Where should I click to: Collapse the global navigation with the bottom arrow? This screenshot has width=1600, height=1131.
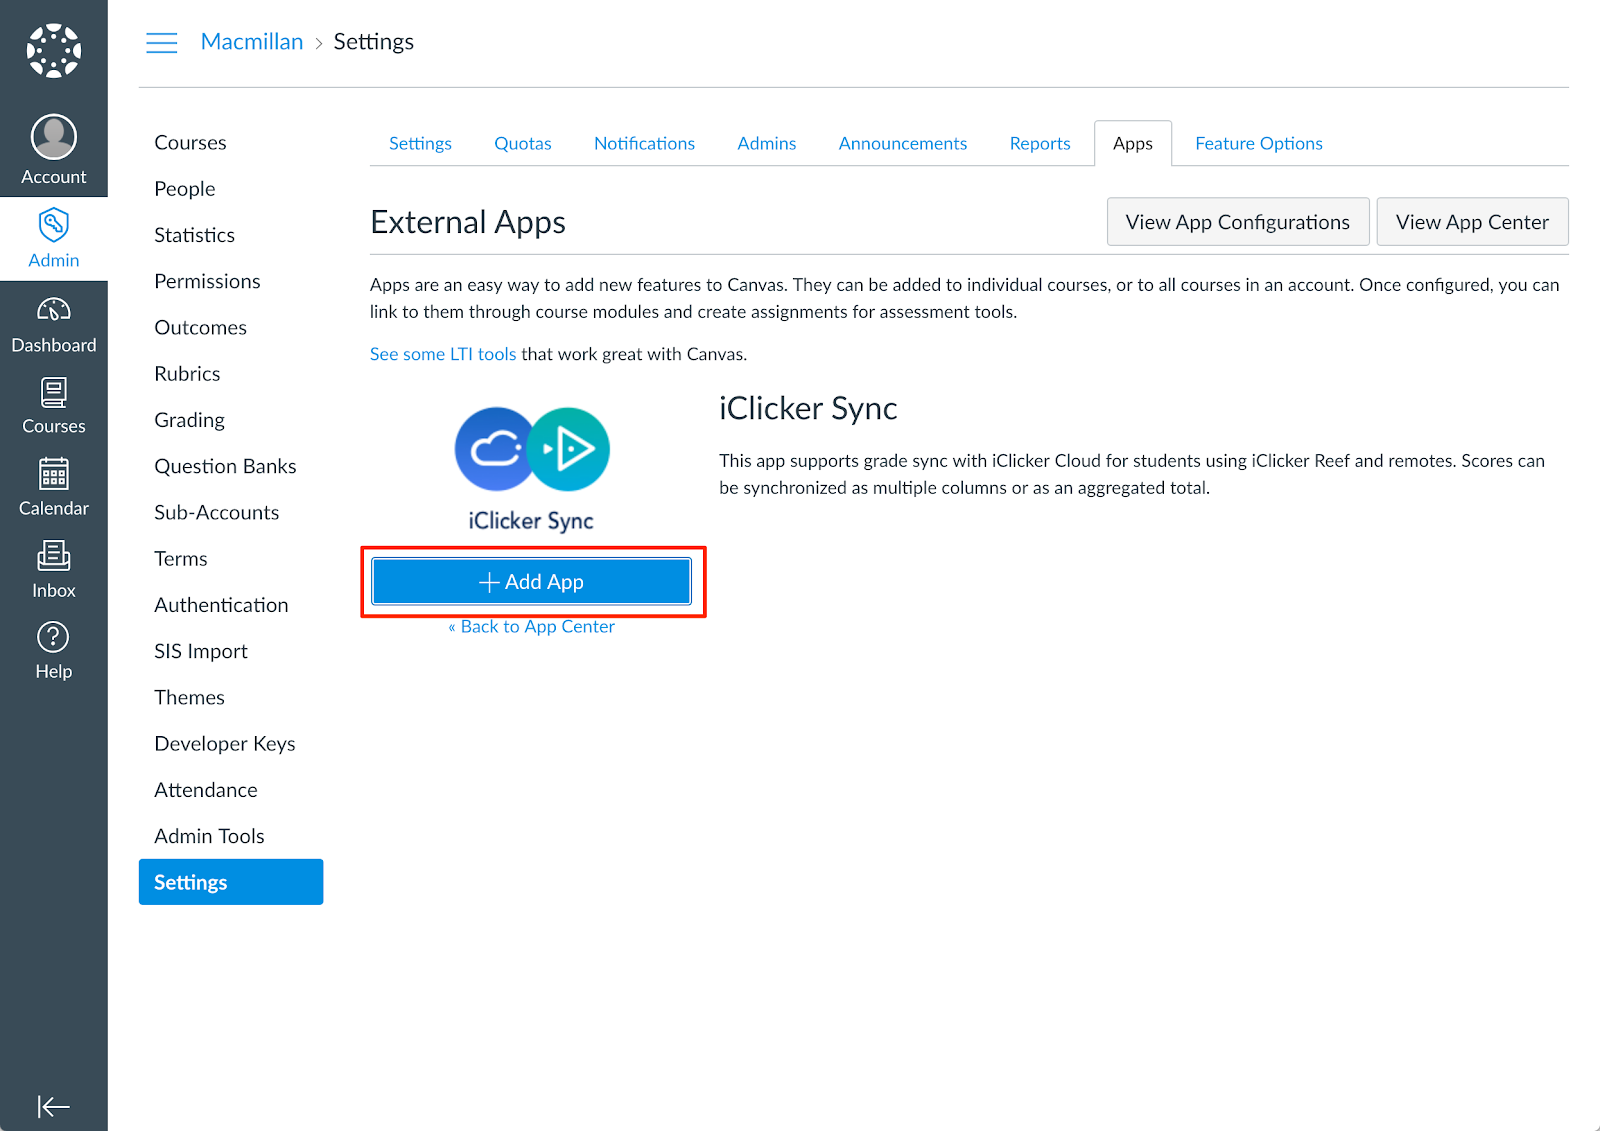tap(54, 1106)
